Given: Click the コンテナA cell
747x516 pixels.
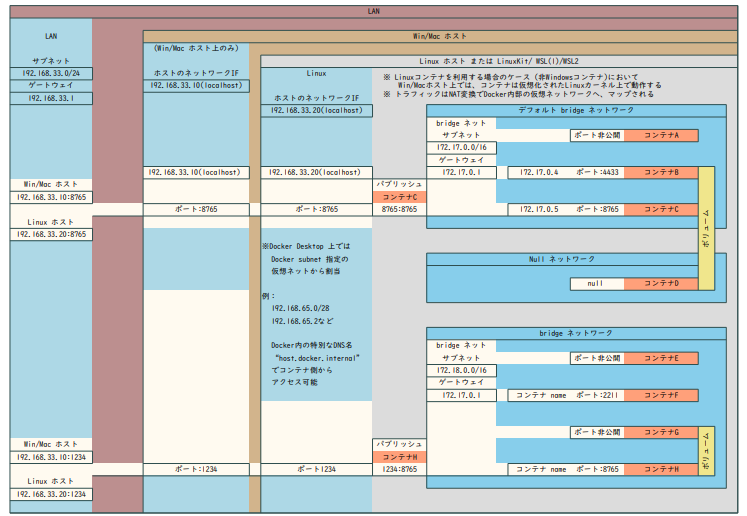Looking at the screenshot, I should click(661, 135).
